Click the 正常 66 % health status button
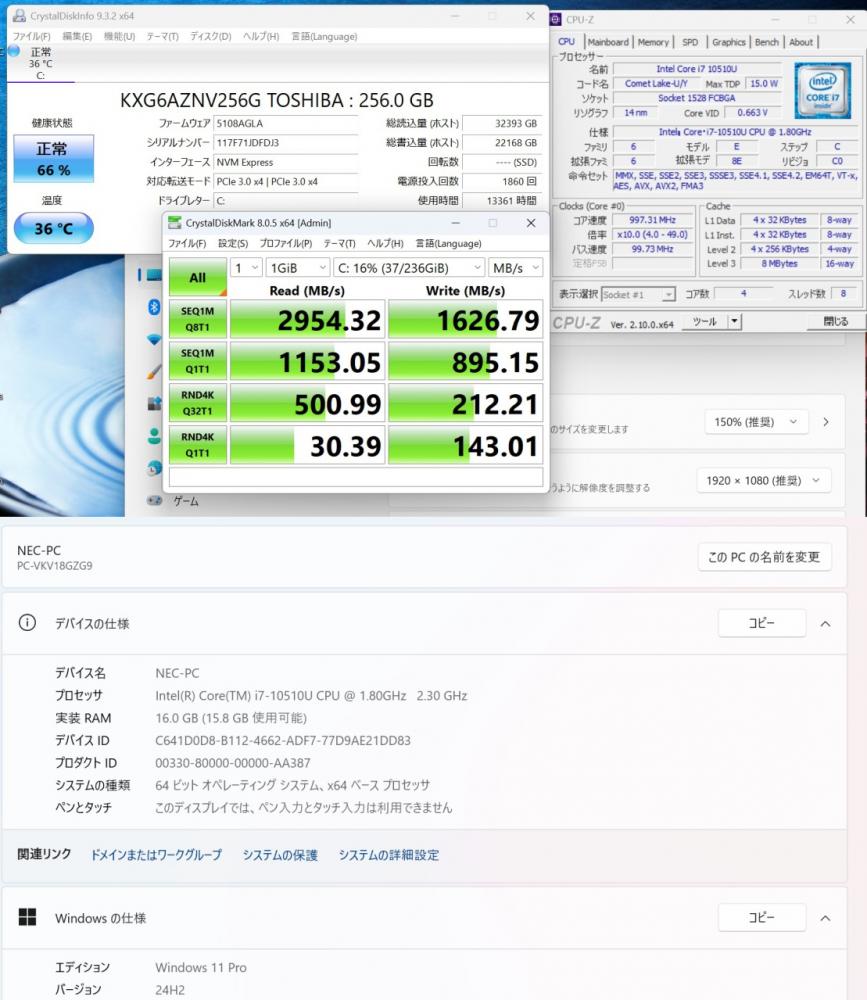This screenshot has height=1000, width=867. point(54,159)
